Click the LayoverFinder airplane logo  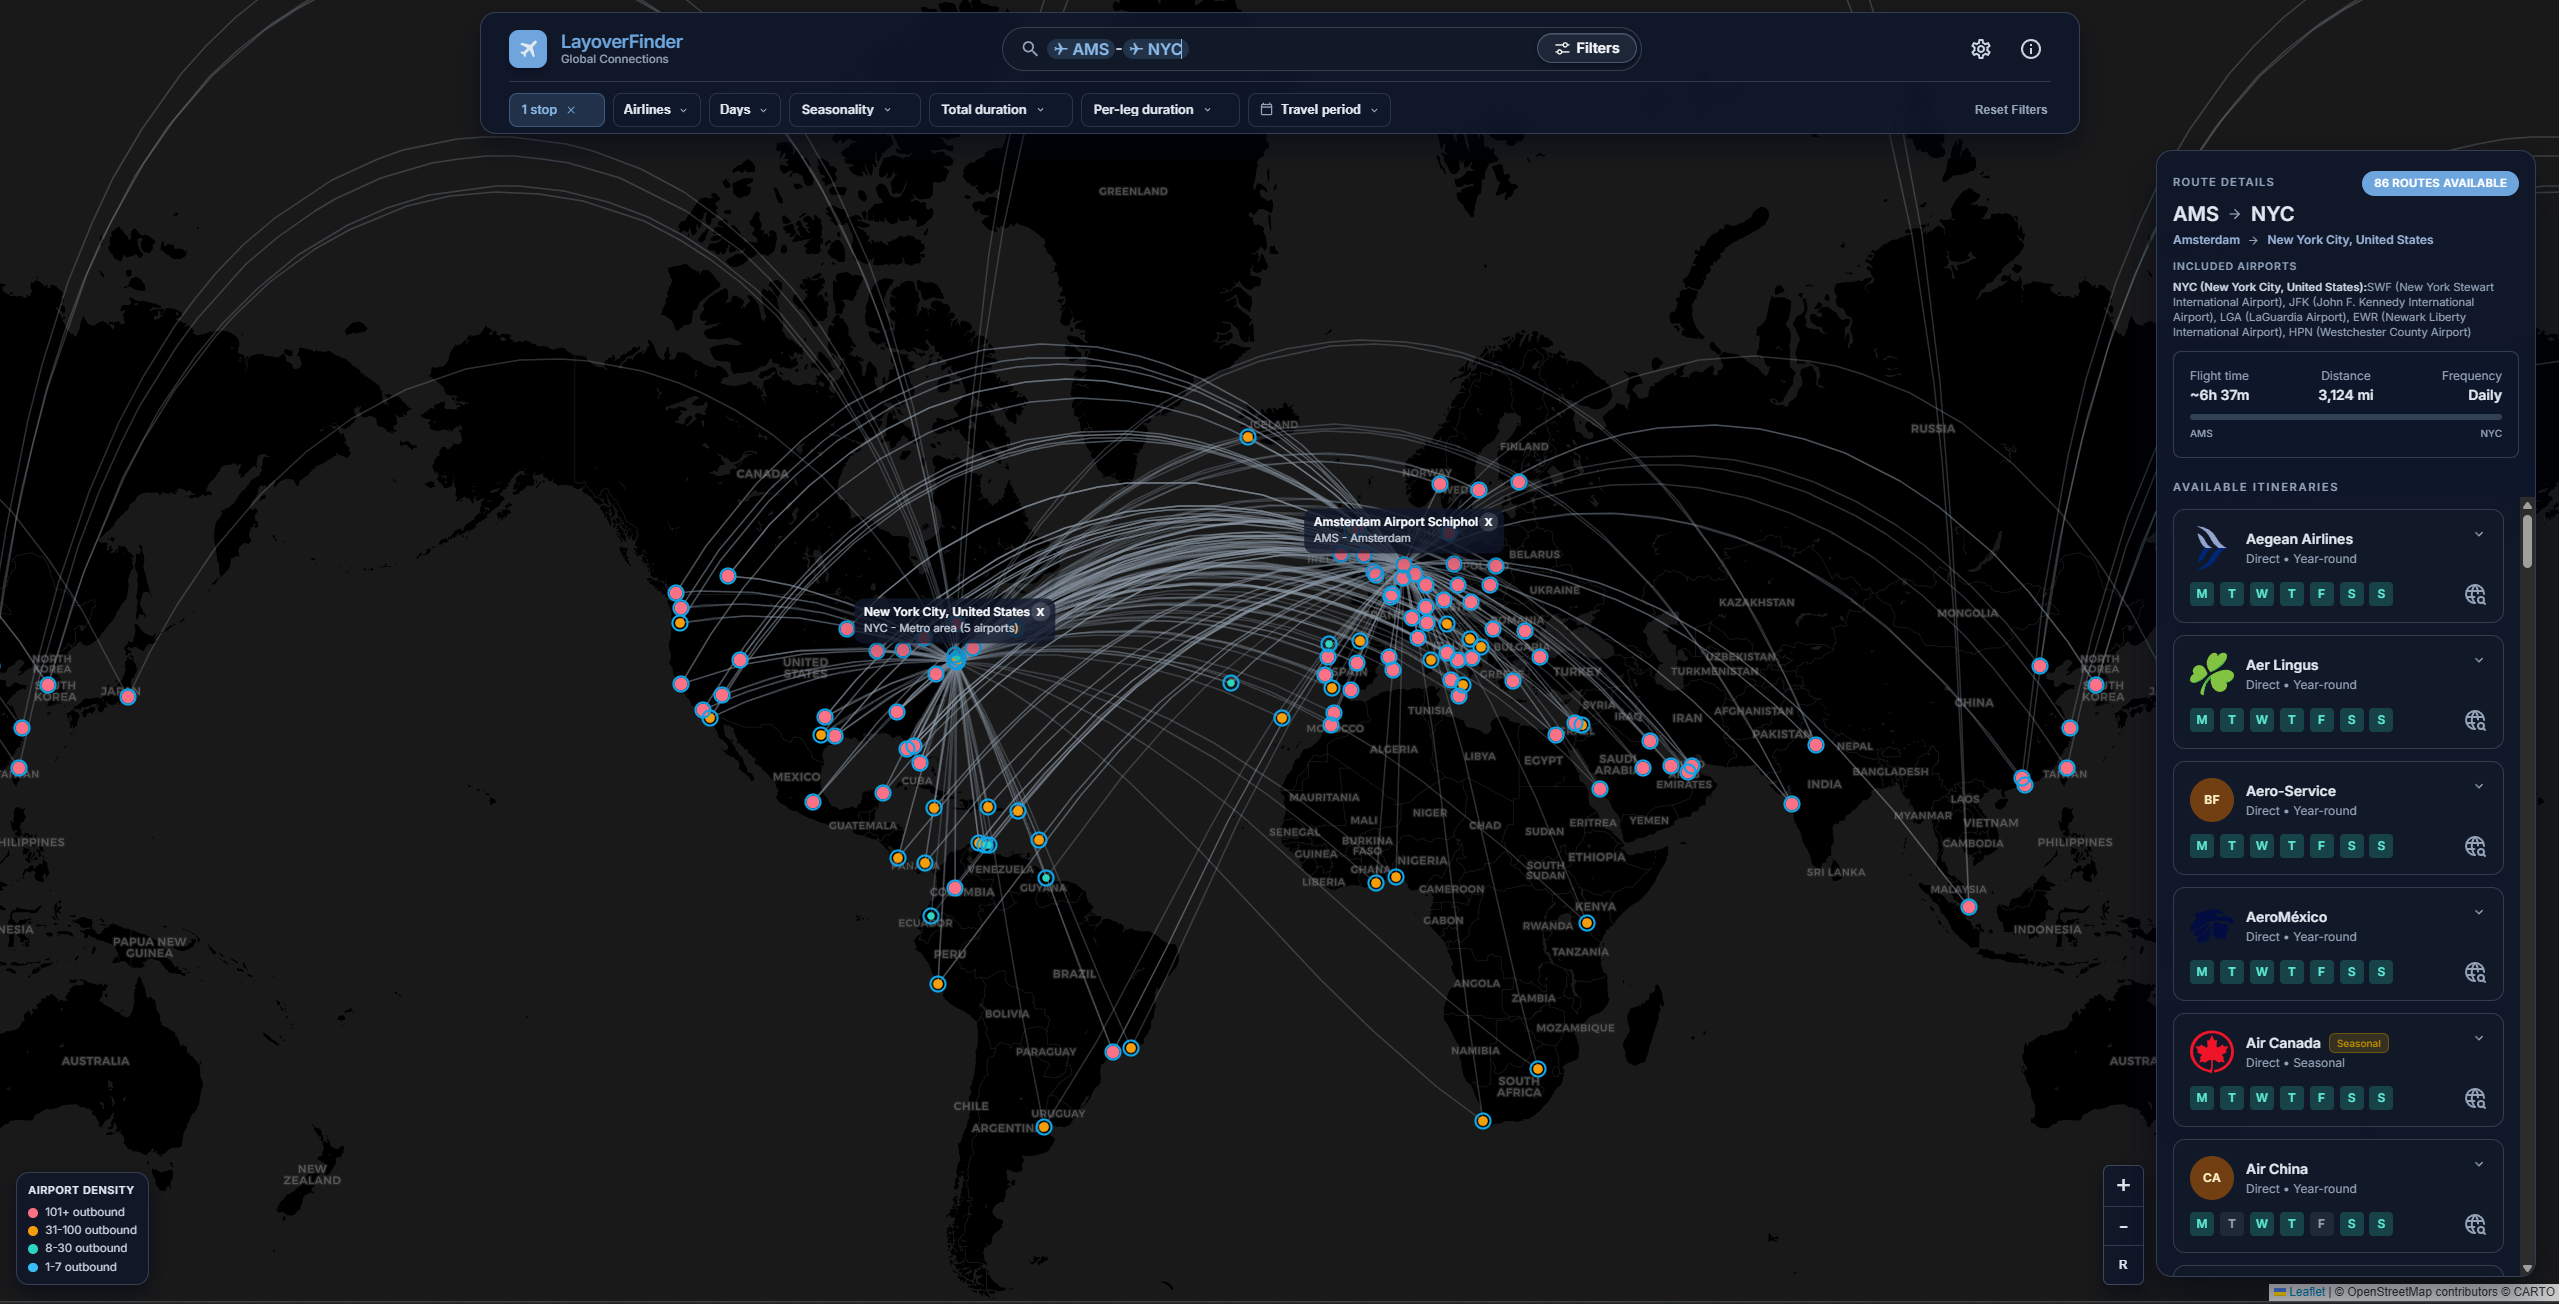point(528,48)
